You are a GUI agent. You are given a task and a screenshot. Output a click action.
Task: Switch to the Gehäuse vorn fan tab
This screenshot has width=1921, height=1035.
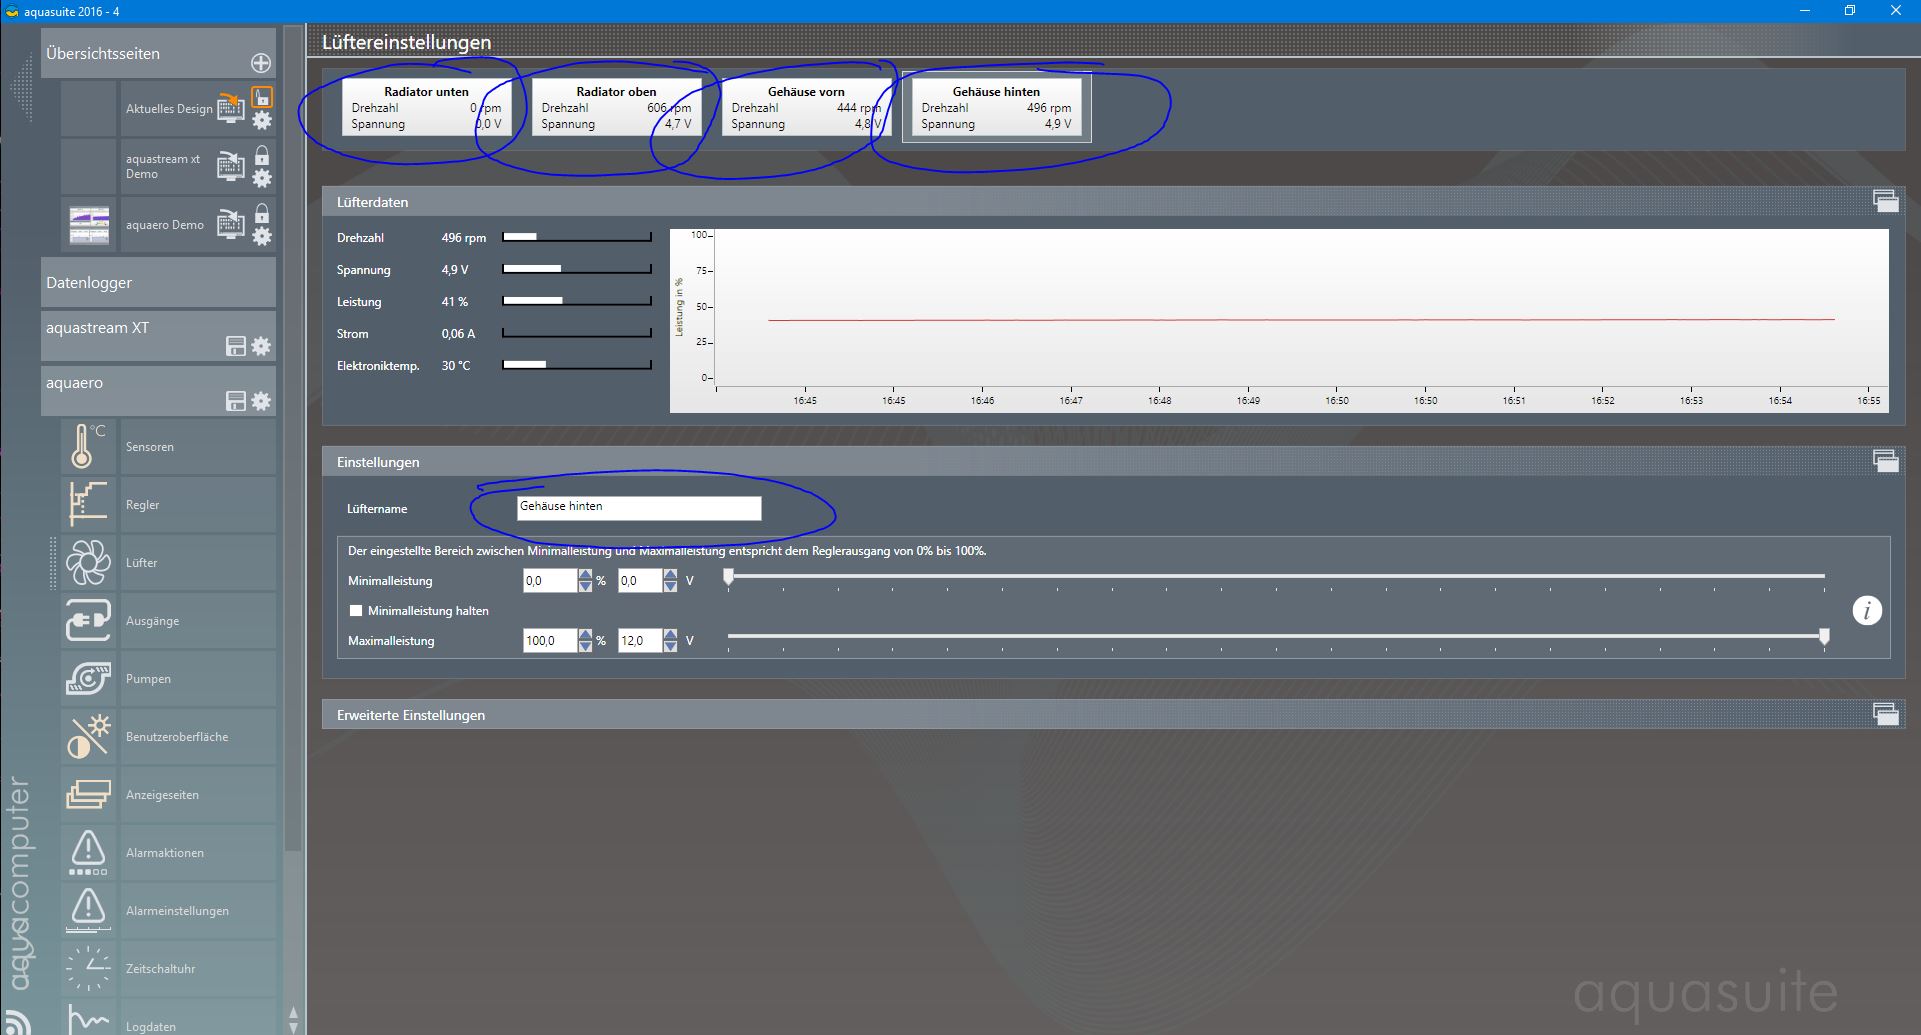[806, 107]
